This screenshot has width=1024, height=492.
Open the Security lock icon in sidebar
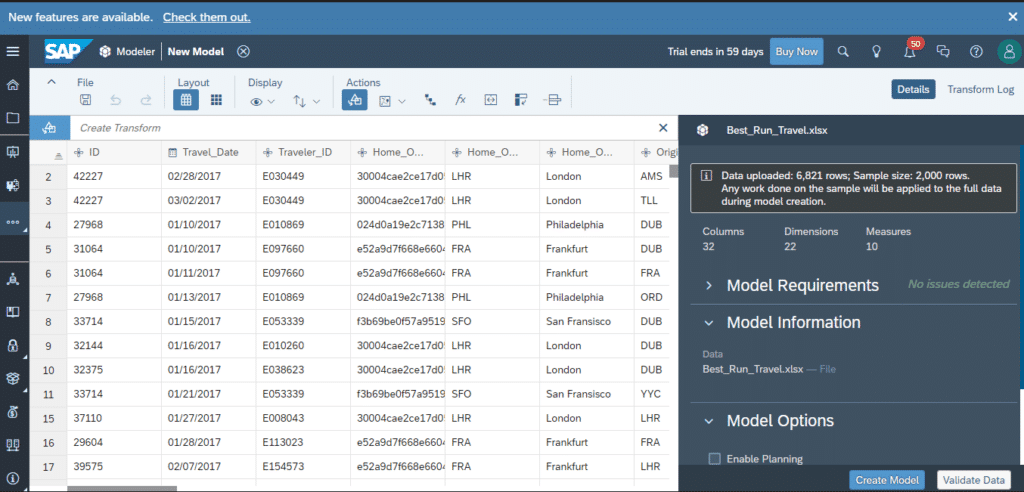(x=12, y=346)
